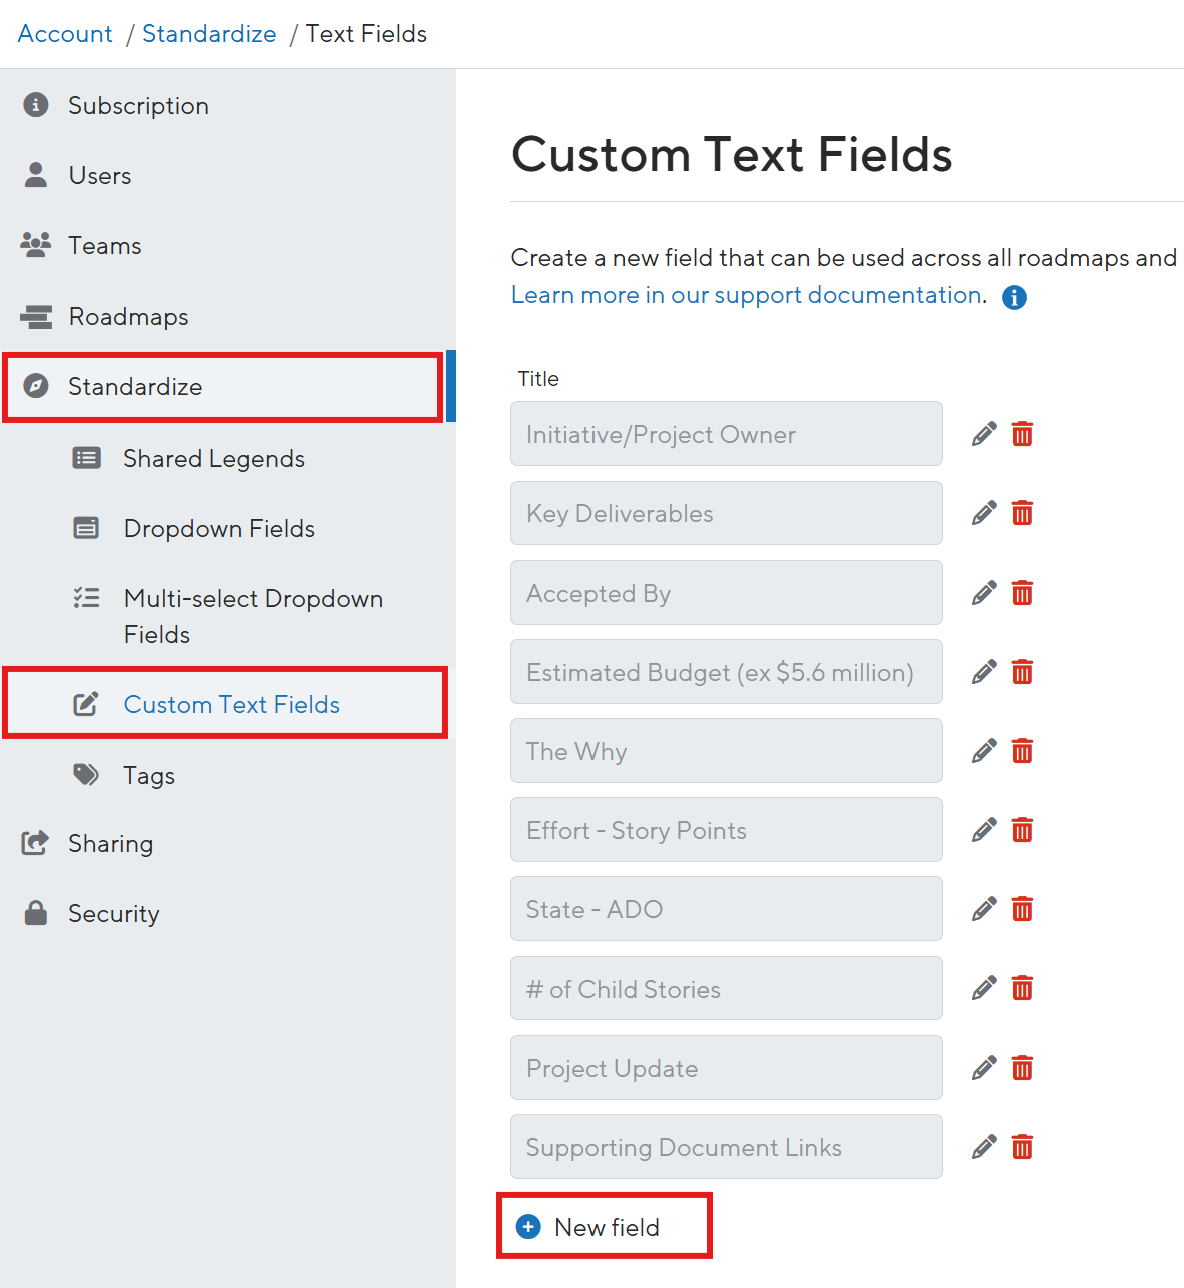Edit the Project Update field
The width and height of the screenshot is (1184, 1288).
[x=983, y=1067]
